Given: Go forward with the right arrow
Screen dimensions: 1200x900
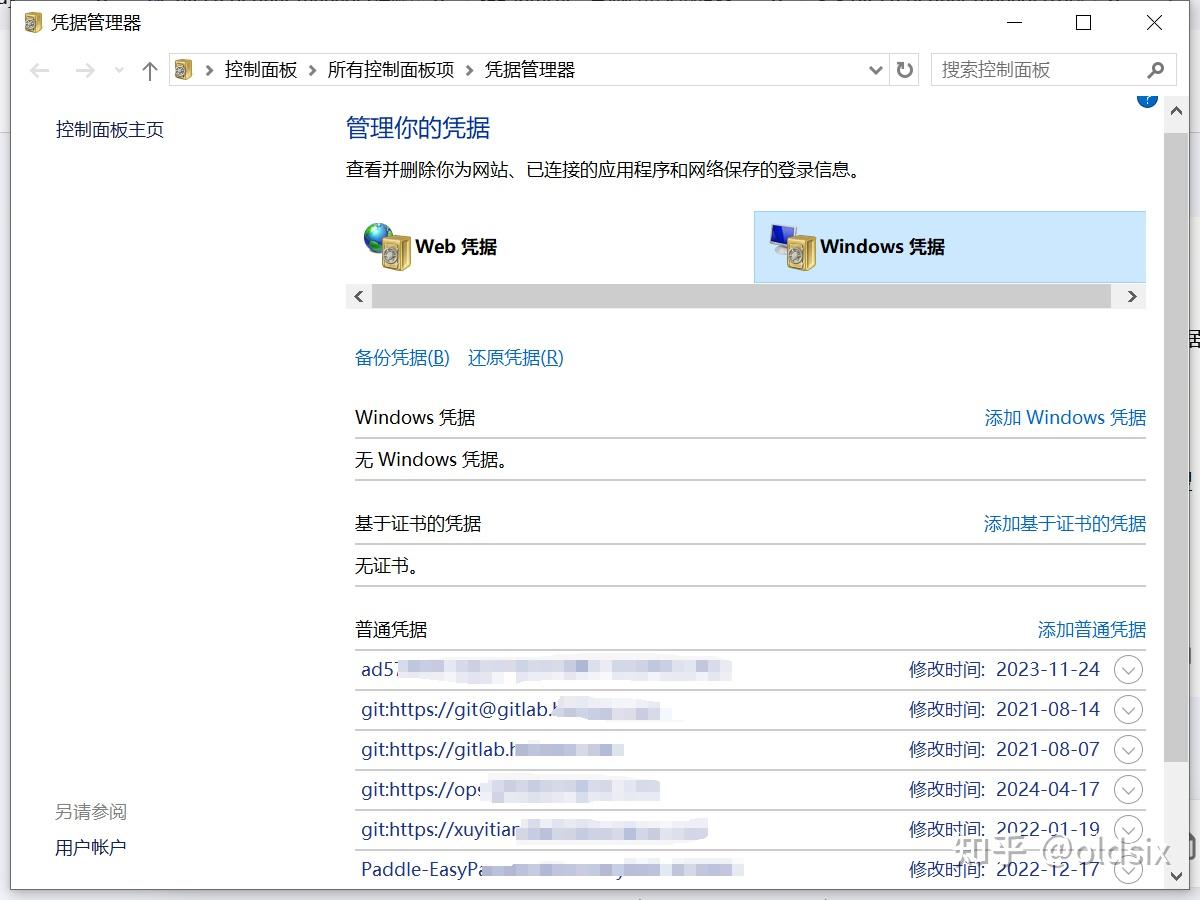Looking at the screenshot, I should tap(85, 70).
